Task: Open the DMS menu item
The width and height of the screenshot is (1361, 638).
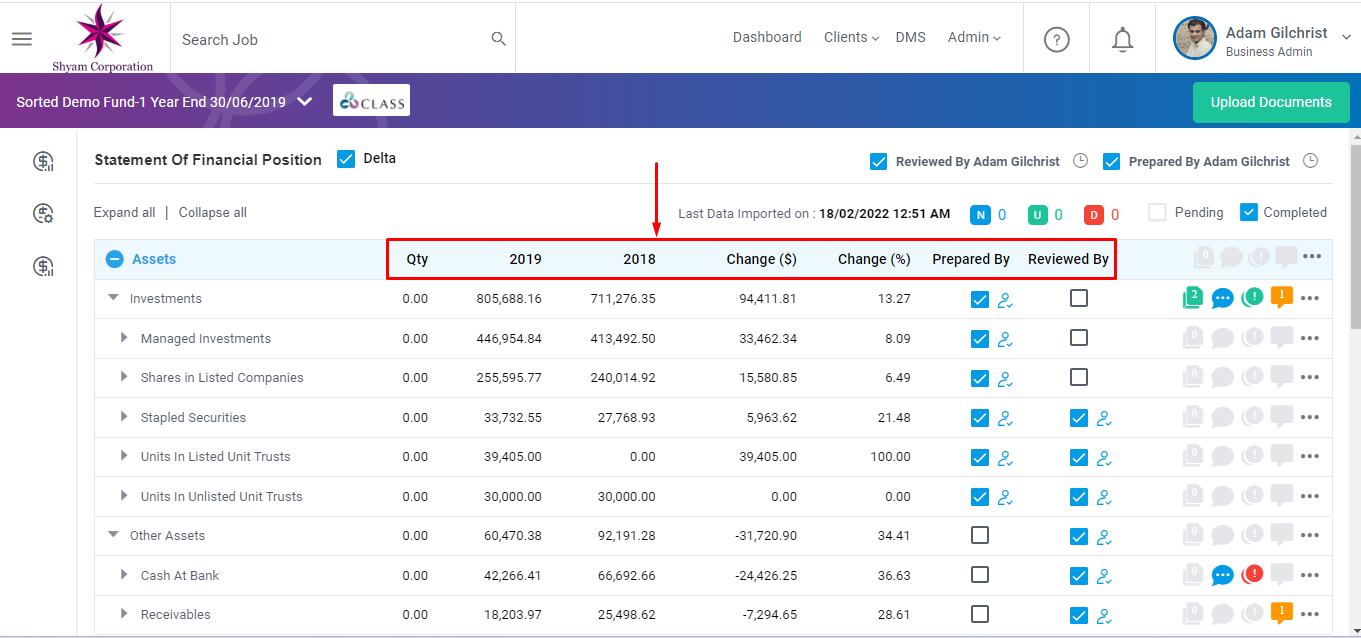Action: [x=910, y=37]
